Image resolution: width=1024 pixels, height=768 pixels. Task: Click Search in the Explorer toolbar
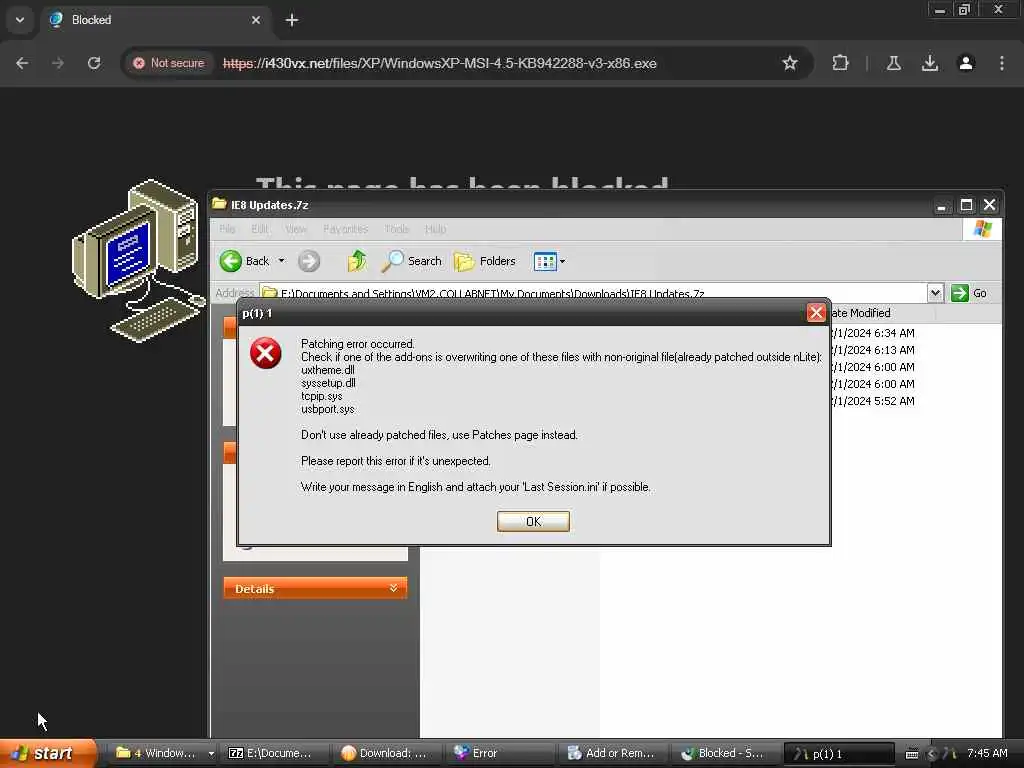[411, 261]
